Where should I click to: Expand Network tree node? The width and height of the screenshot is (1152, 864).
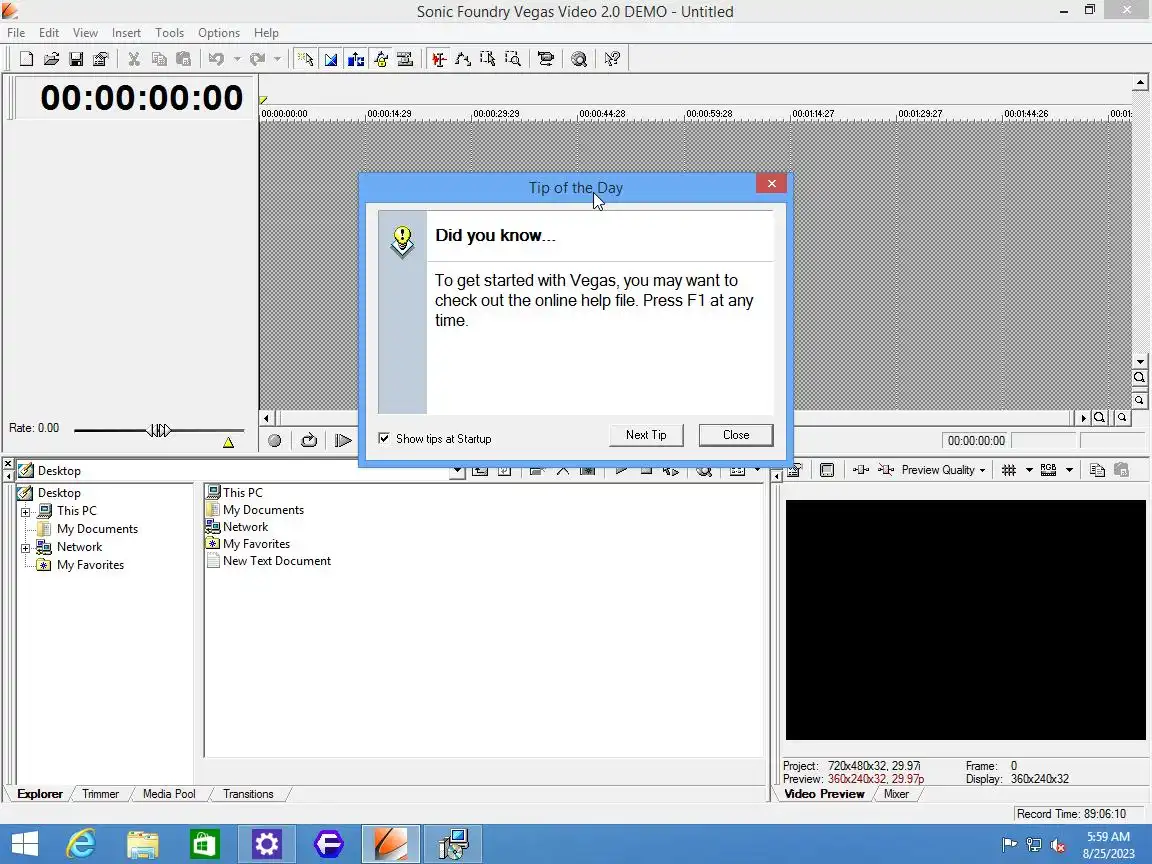(x=26, y=548)
